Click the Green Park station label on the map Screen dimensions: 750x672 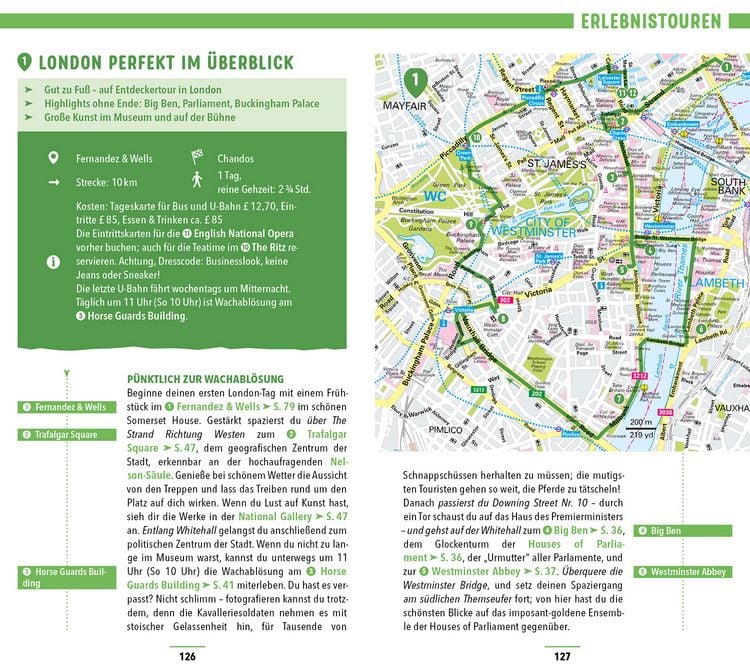[x=464, y=154]
